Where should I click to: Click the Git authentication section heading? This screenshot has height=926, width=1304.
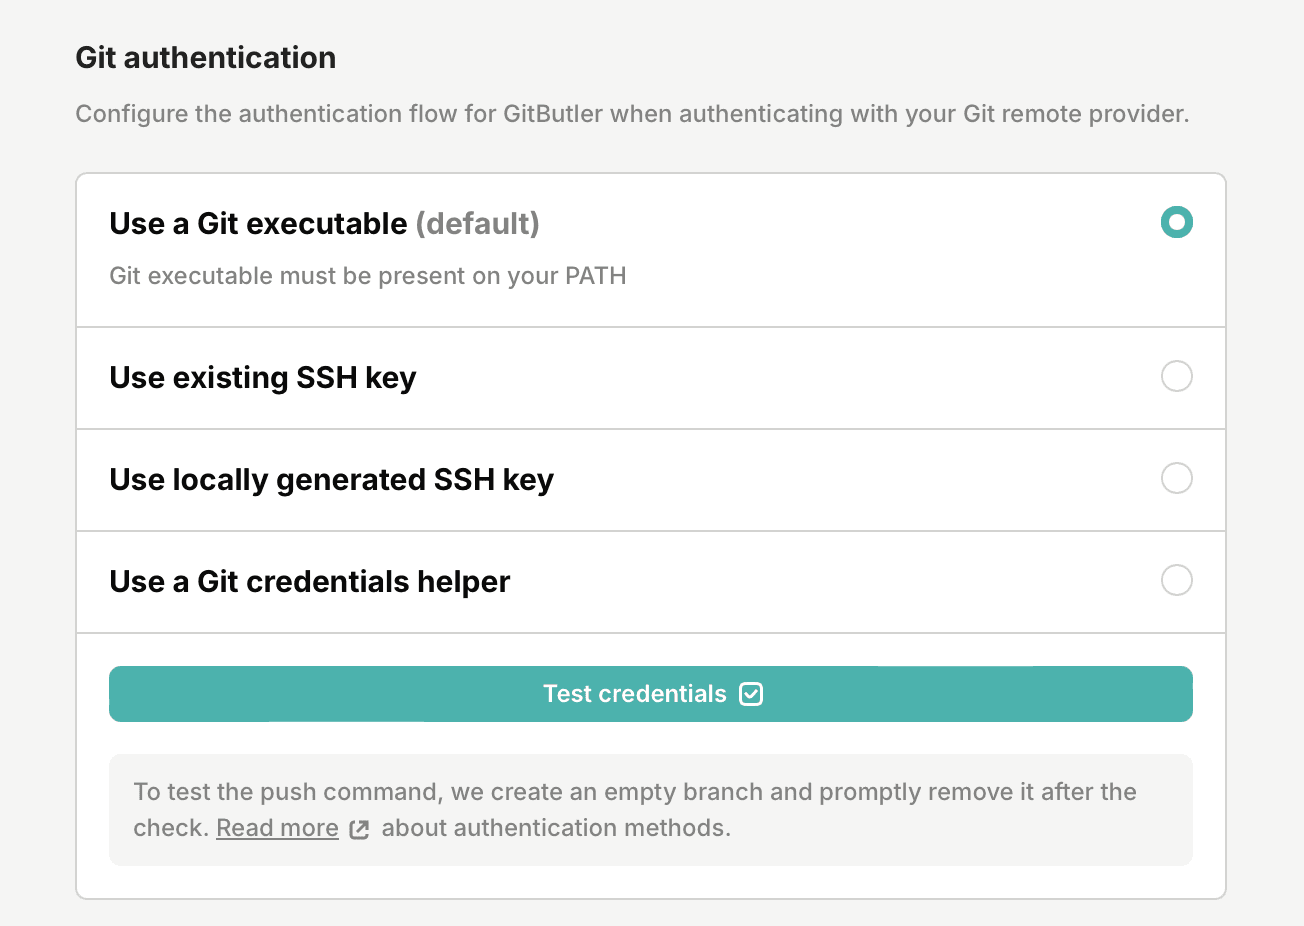[x=205, y=57]
